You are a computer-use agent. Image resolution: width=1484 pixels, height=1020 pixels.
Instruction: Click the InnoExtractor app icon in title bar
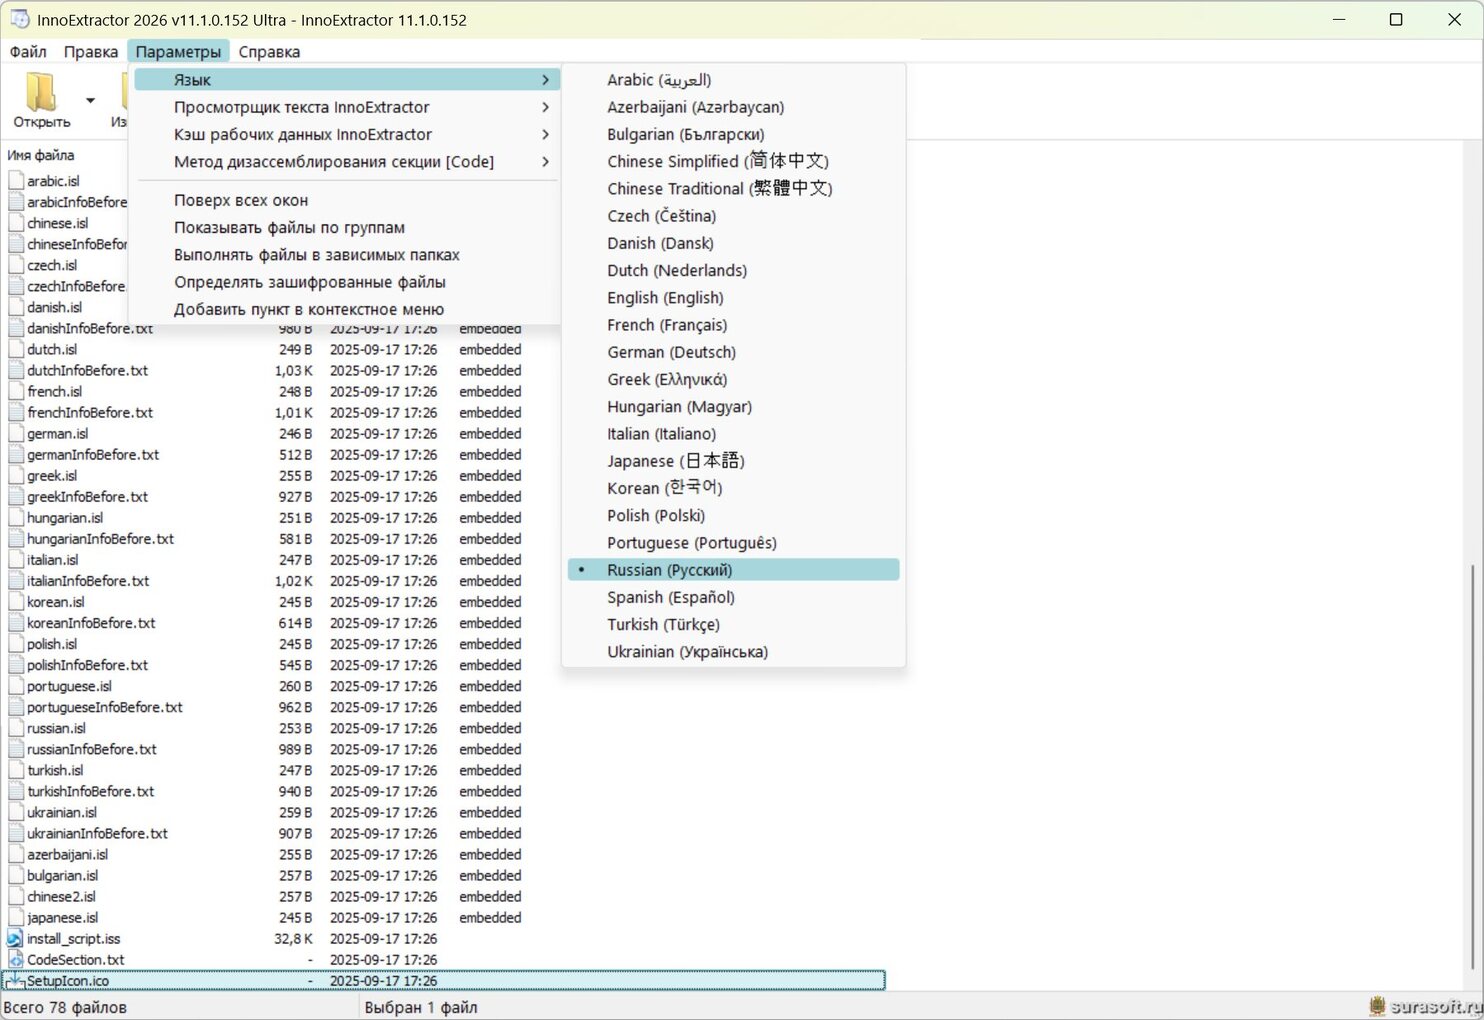point(20,19)
